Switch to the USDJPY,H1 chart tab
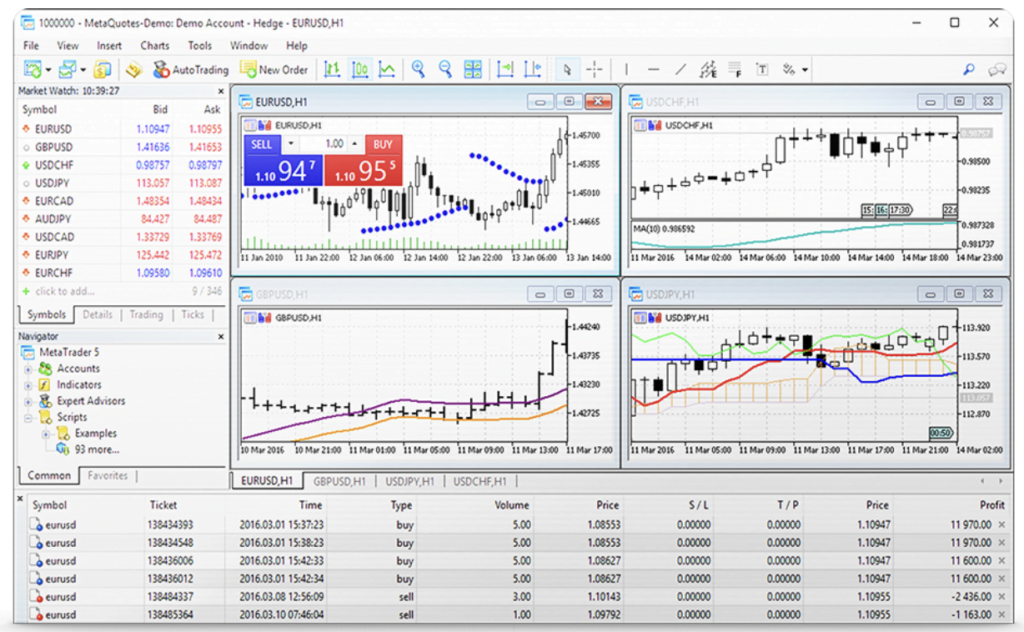 pyautogui.click(x=409, y=481)
